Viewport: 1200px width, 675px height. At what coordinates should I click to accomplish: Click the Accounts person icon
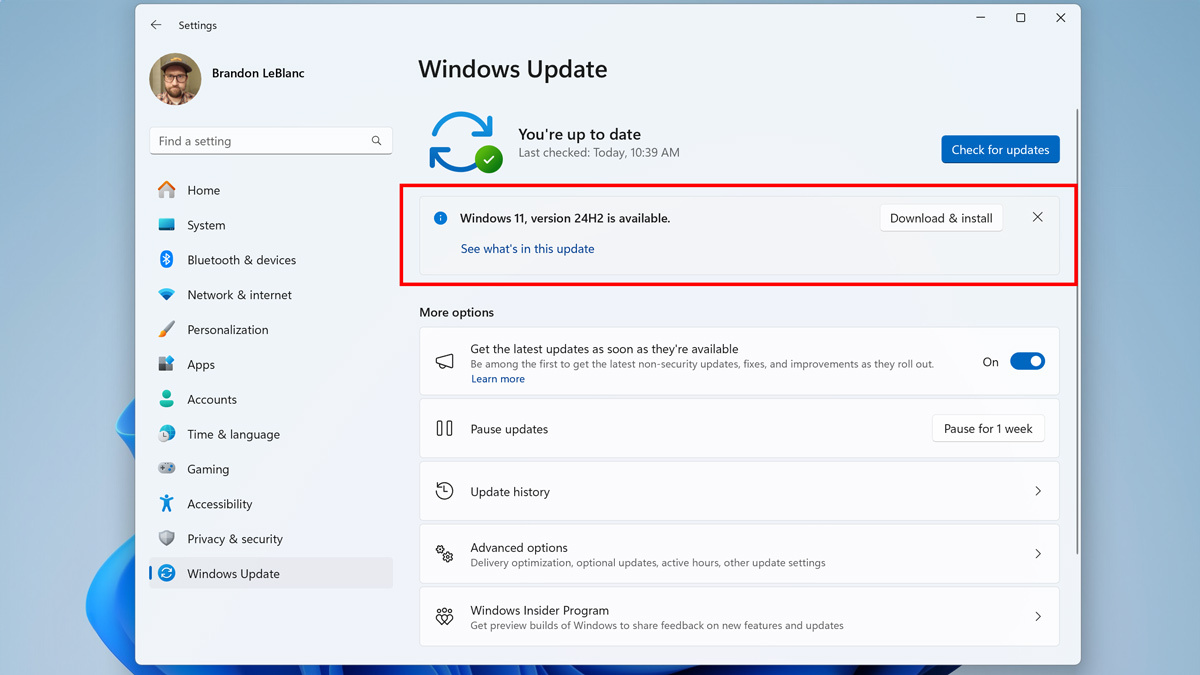(167, 399)
